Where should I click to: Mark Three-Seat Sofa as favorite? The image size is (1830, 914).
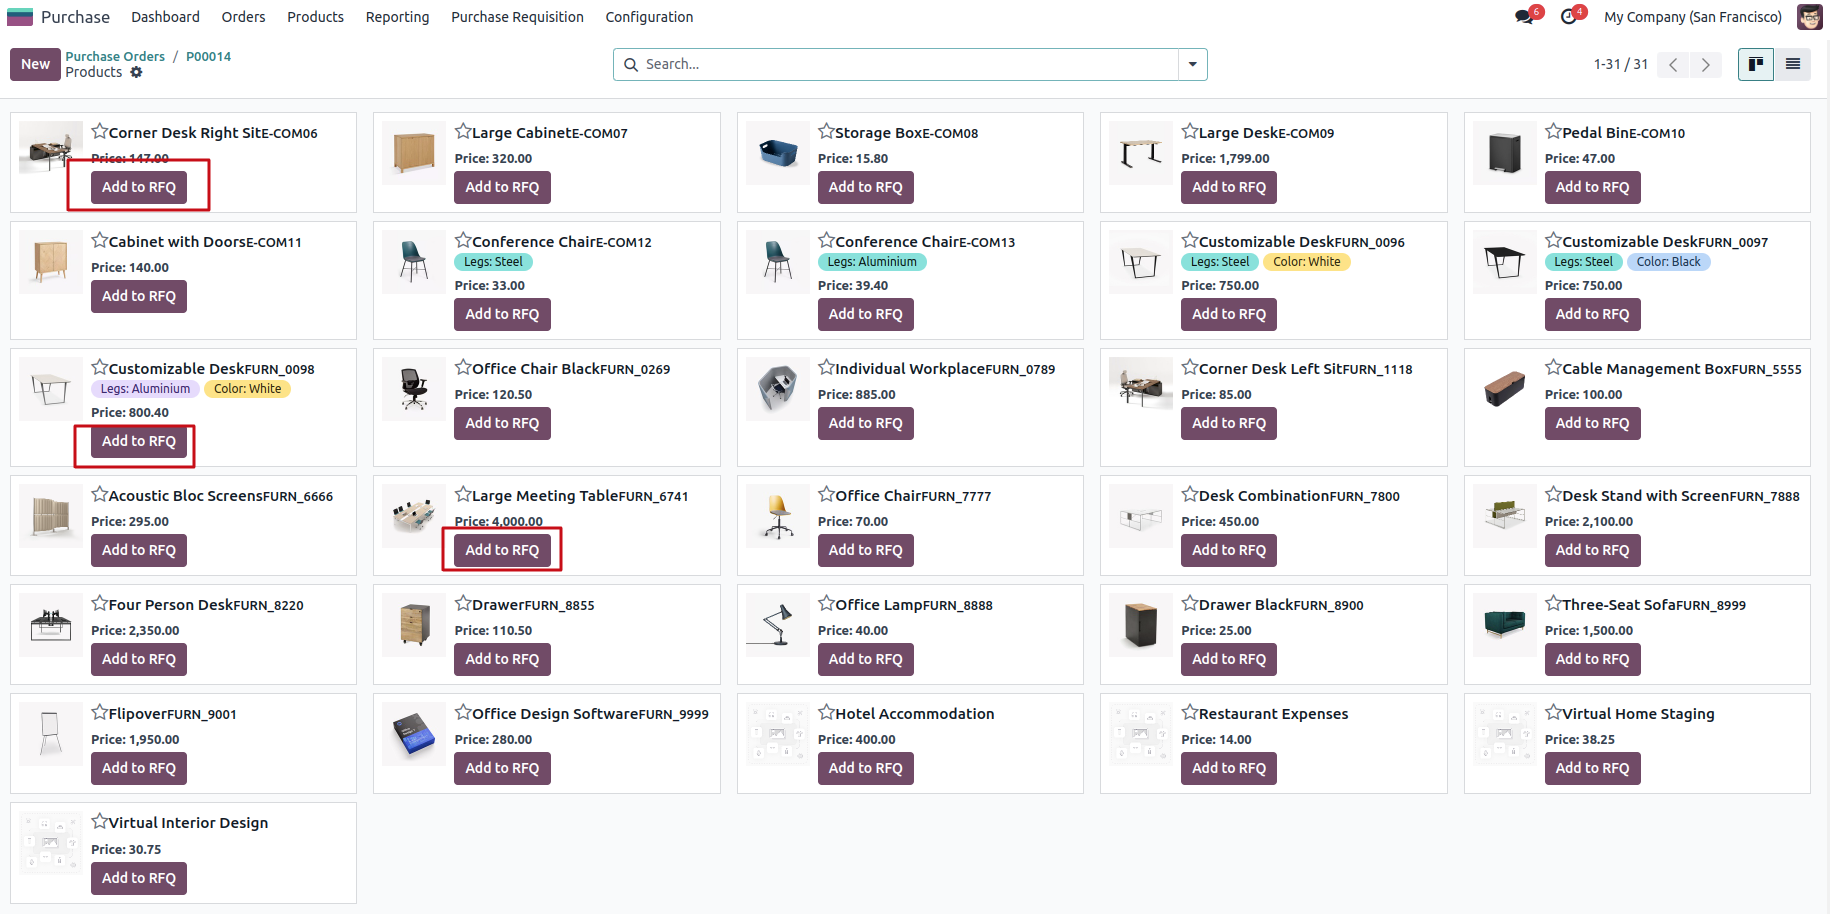[1553, 604]
